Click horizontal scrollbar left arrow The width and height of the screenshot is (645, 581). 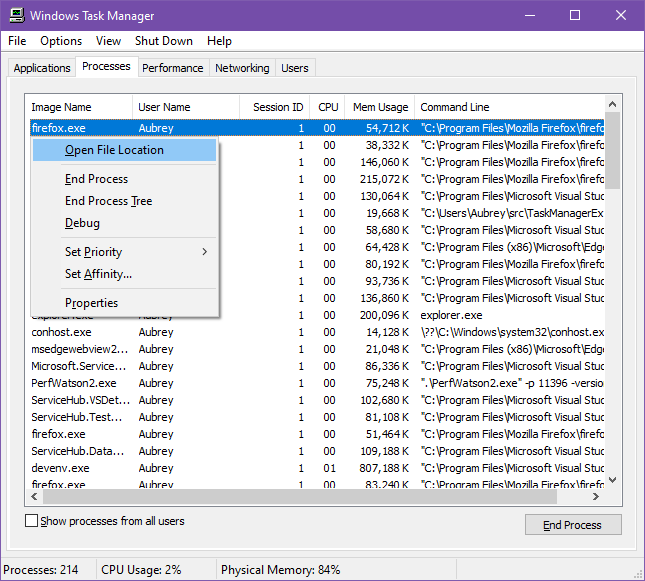click(x=35, y=496)
